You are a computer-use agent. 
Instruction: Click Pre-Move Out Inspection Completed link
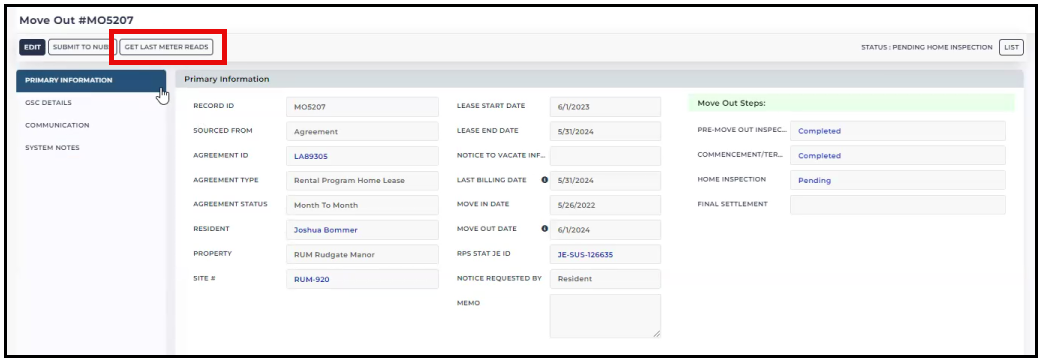pyautogui.click(x=819, y=131)
